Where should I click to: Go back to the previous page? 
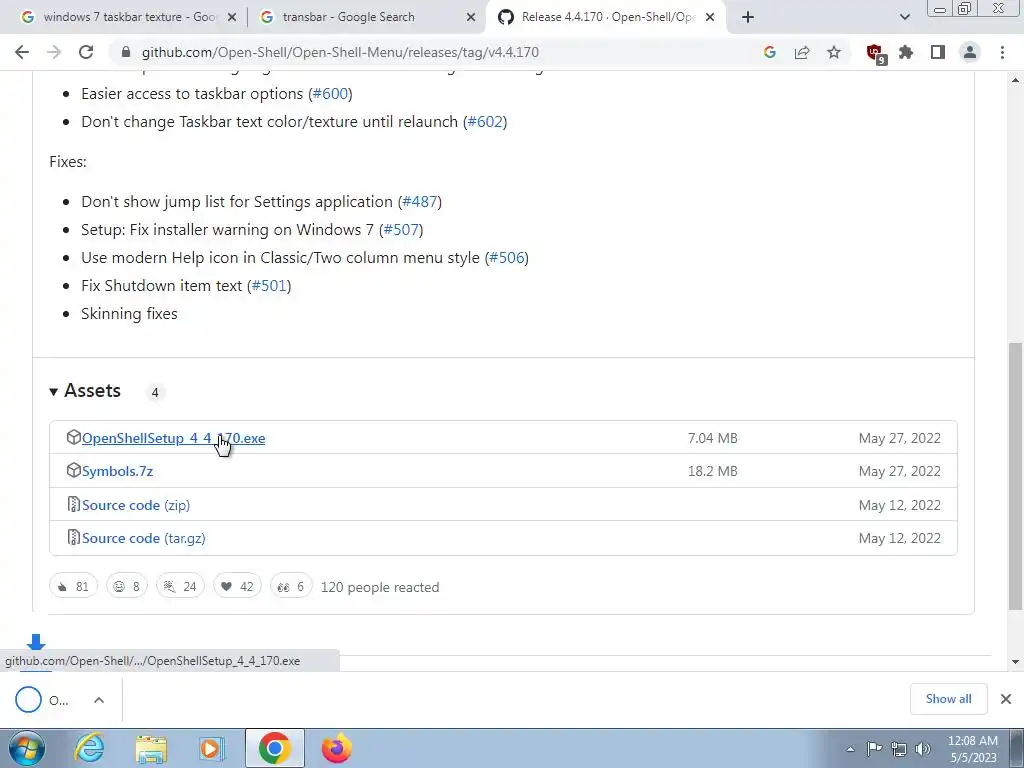point(22,52)
